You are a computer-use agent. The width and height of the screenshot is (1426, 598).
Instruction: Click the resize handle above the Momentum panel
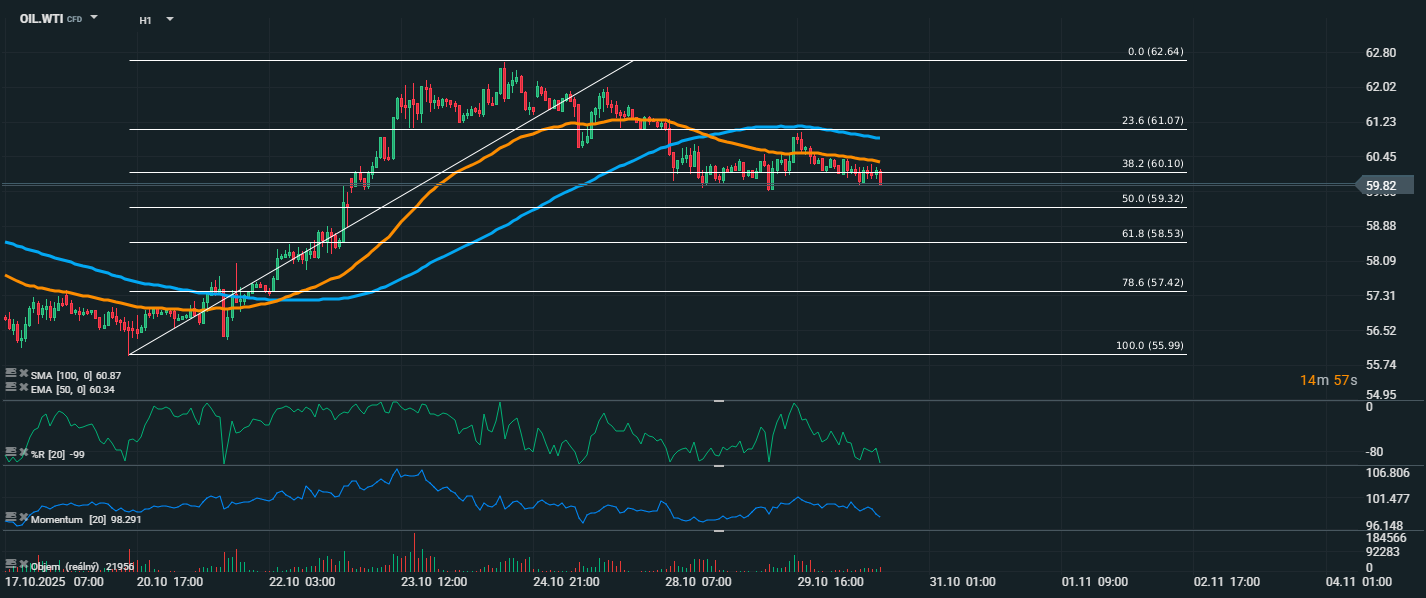tap(718, 466)
